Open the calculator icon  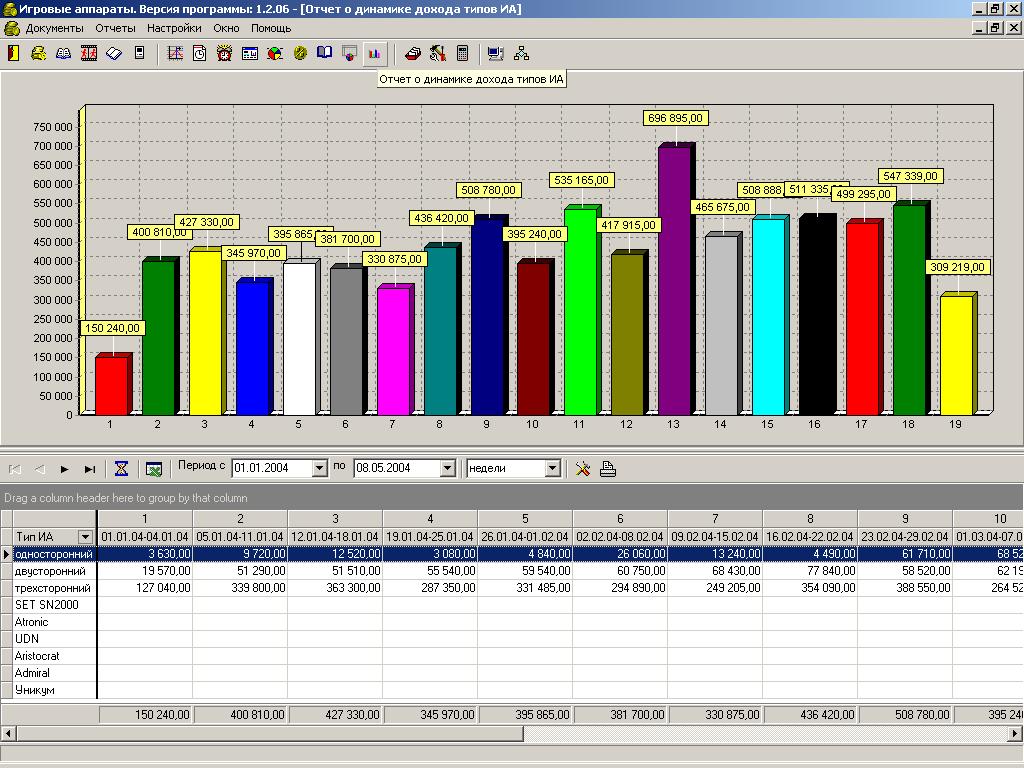[462, 54]
